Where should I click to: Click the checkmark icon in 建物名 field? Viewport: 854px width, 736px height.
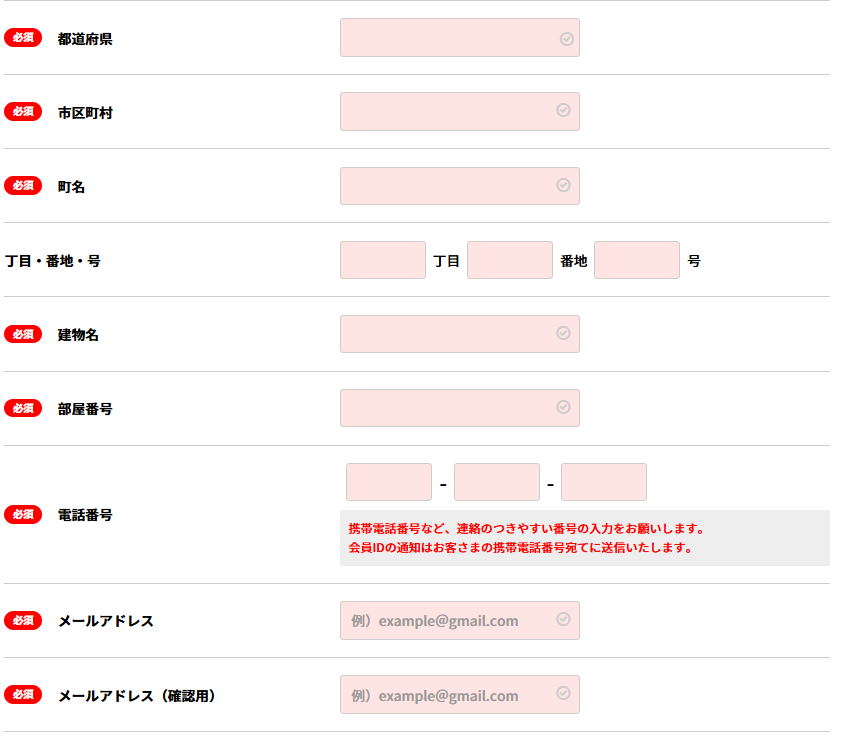pos(564,333)
